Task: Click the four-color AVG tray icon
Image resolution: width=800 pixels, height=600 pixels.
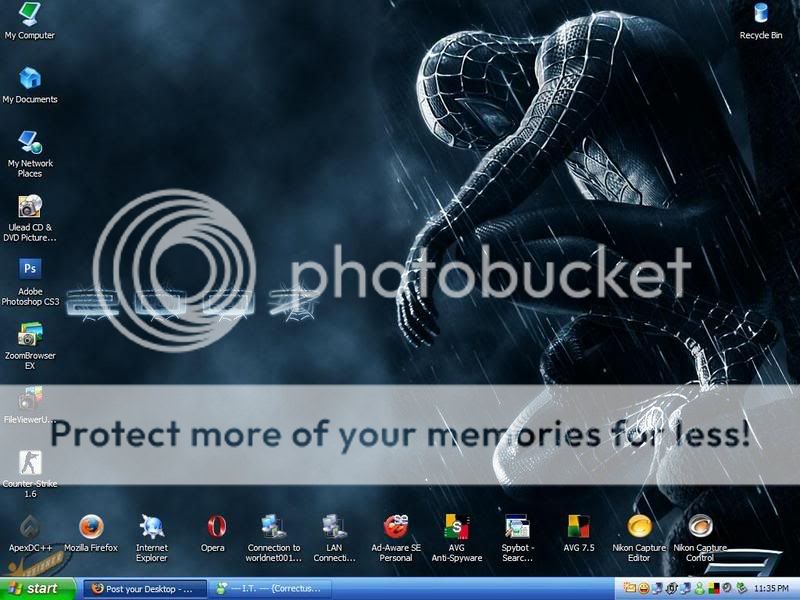Action: click(713, 588)
